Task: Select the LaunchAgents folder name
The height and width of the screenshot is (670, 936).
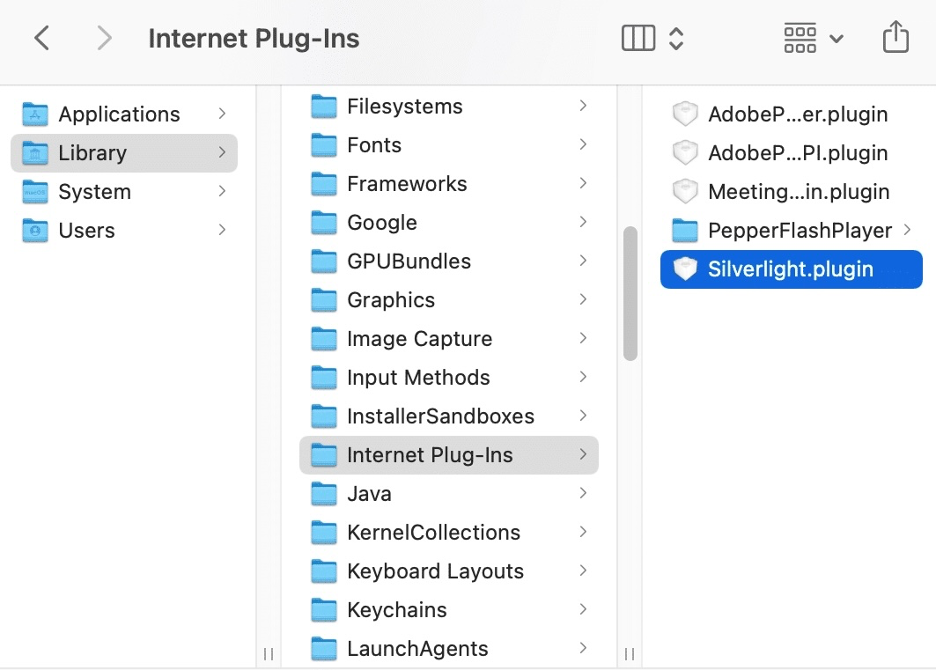Action: 418,649
